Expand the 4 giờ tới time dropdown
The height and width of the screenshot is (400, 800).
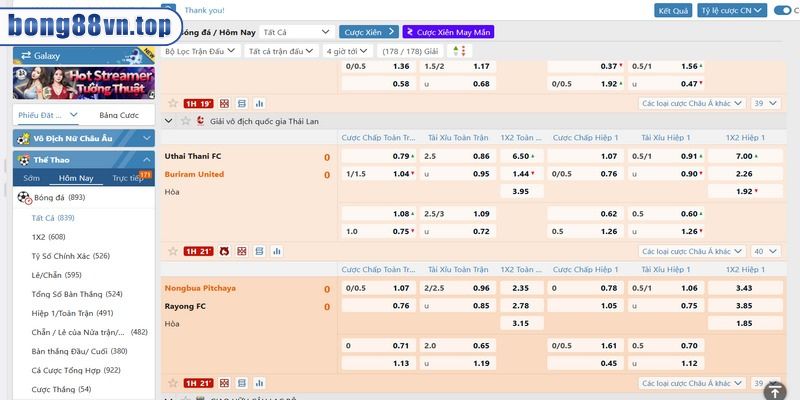tap(347, 51)
